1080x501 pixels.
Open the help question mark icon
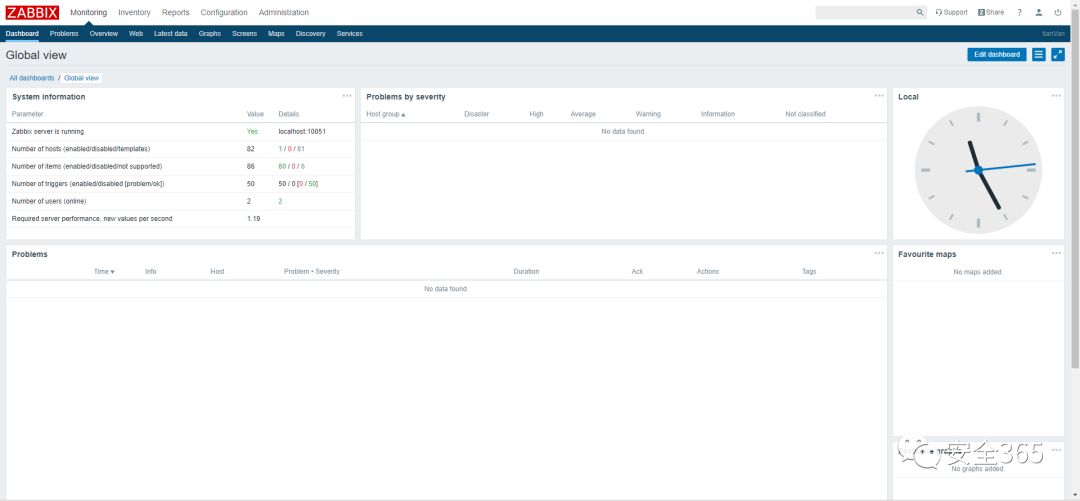coord(1019,12)
